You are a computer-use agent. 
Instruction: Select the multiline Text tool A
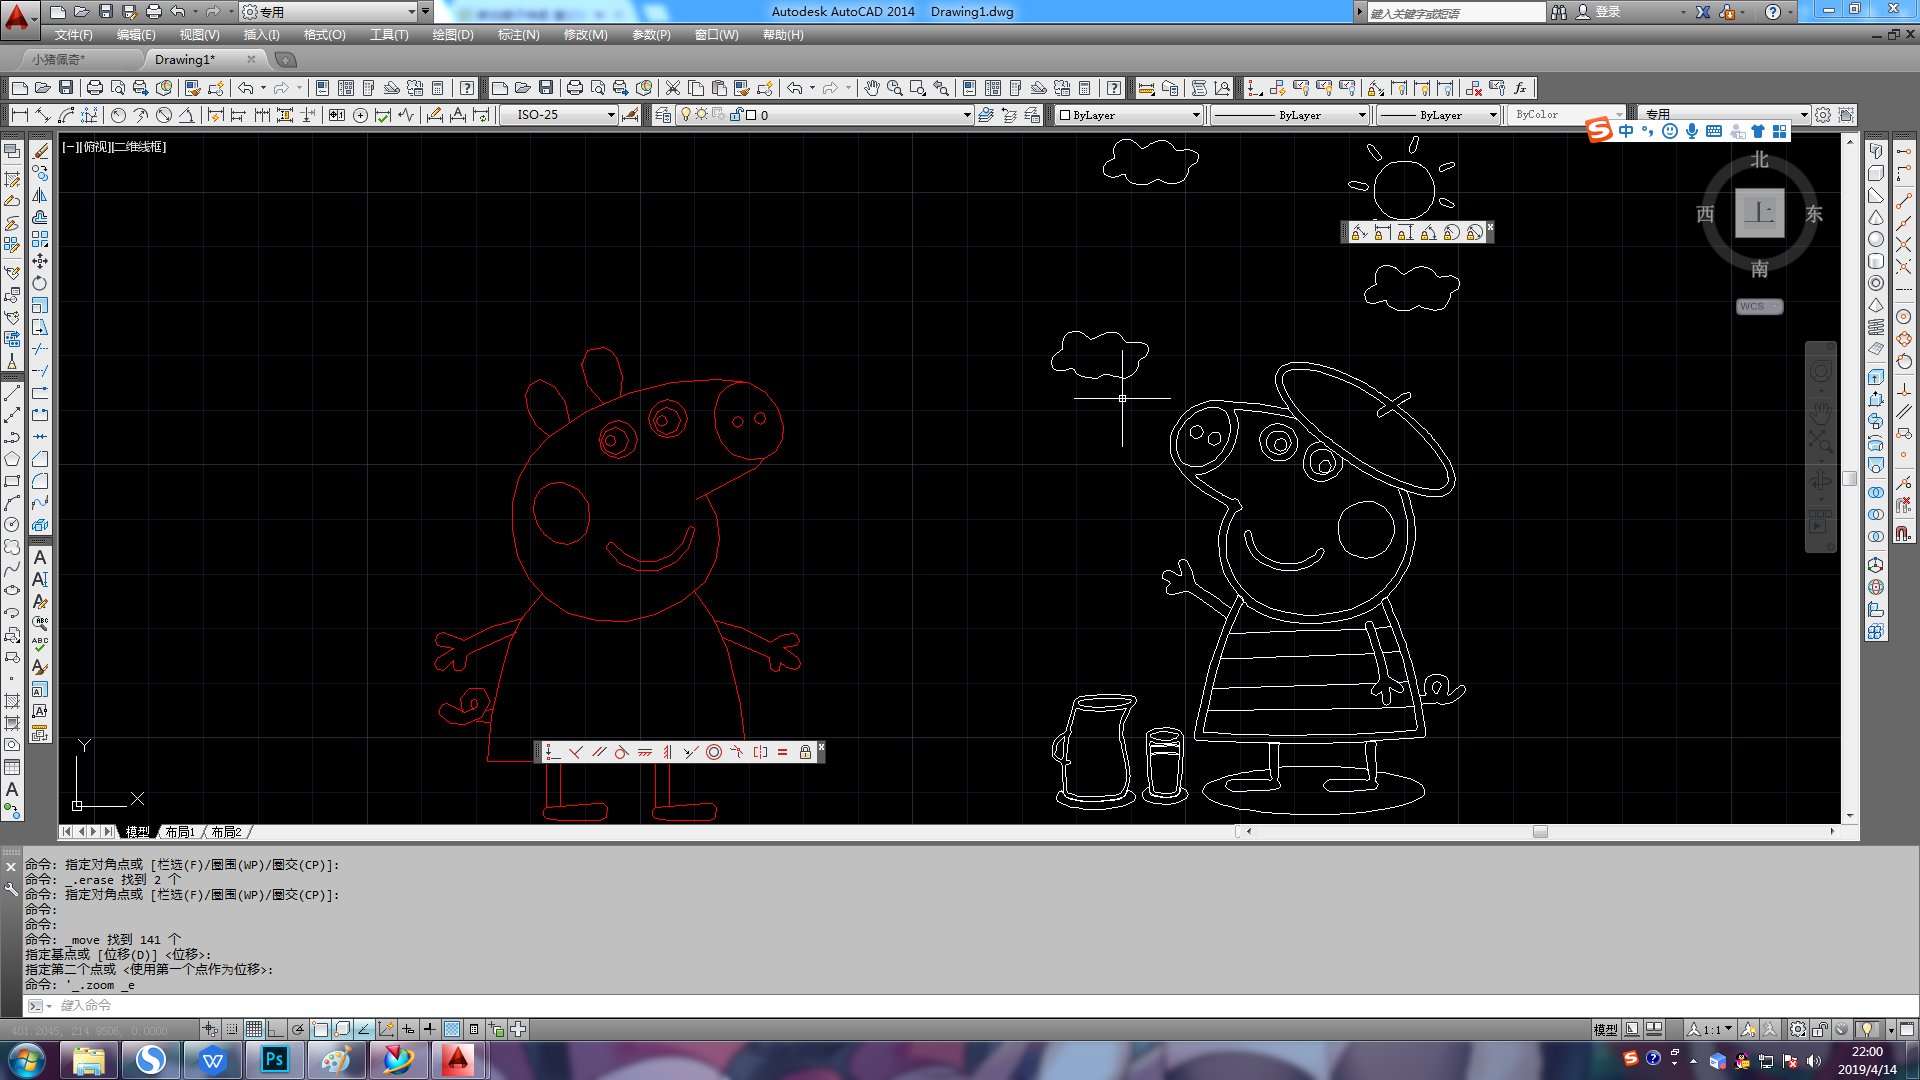[x=40, y=557]
